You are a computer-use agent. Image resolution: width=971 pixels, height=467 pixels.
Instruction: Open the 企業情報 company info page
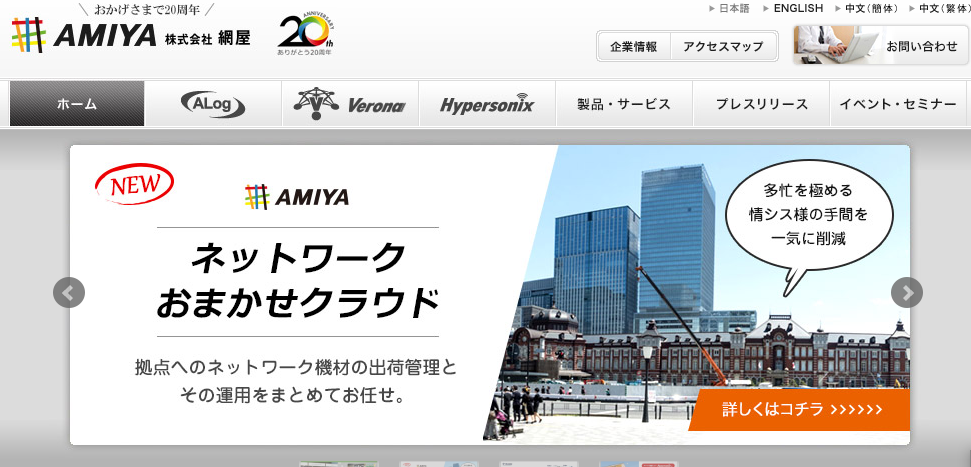tap(634, 46)
